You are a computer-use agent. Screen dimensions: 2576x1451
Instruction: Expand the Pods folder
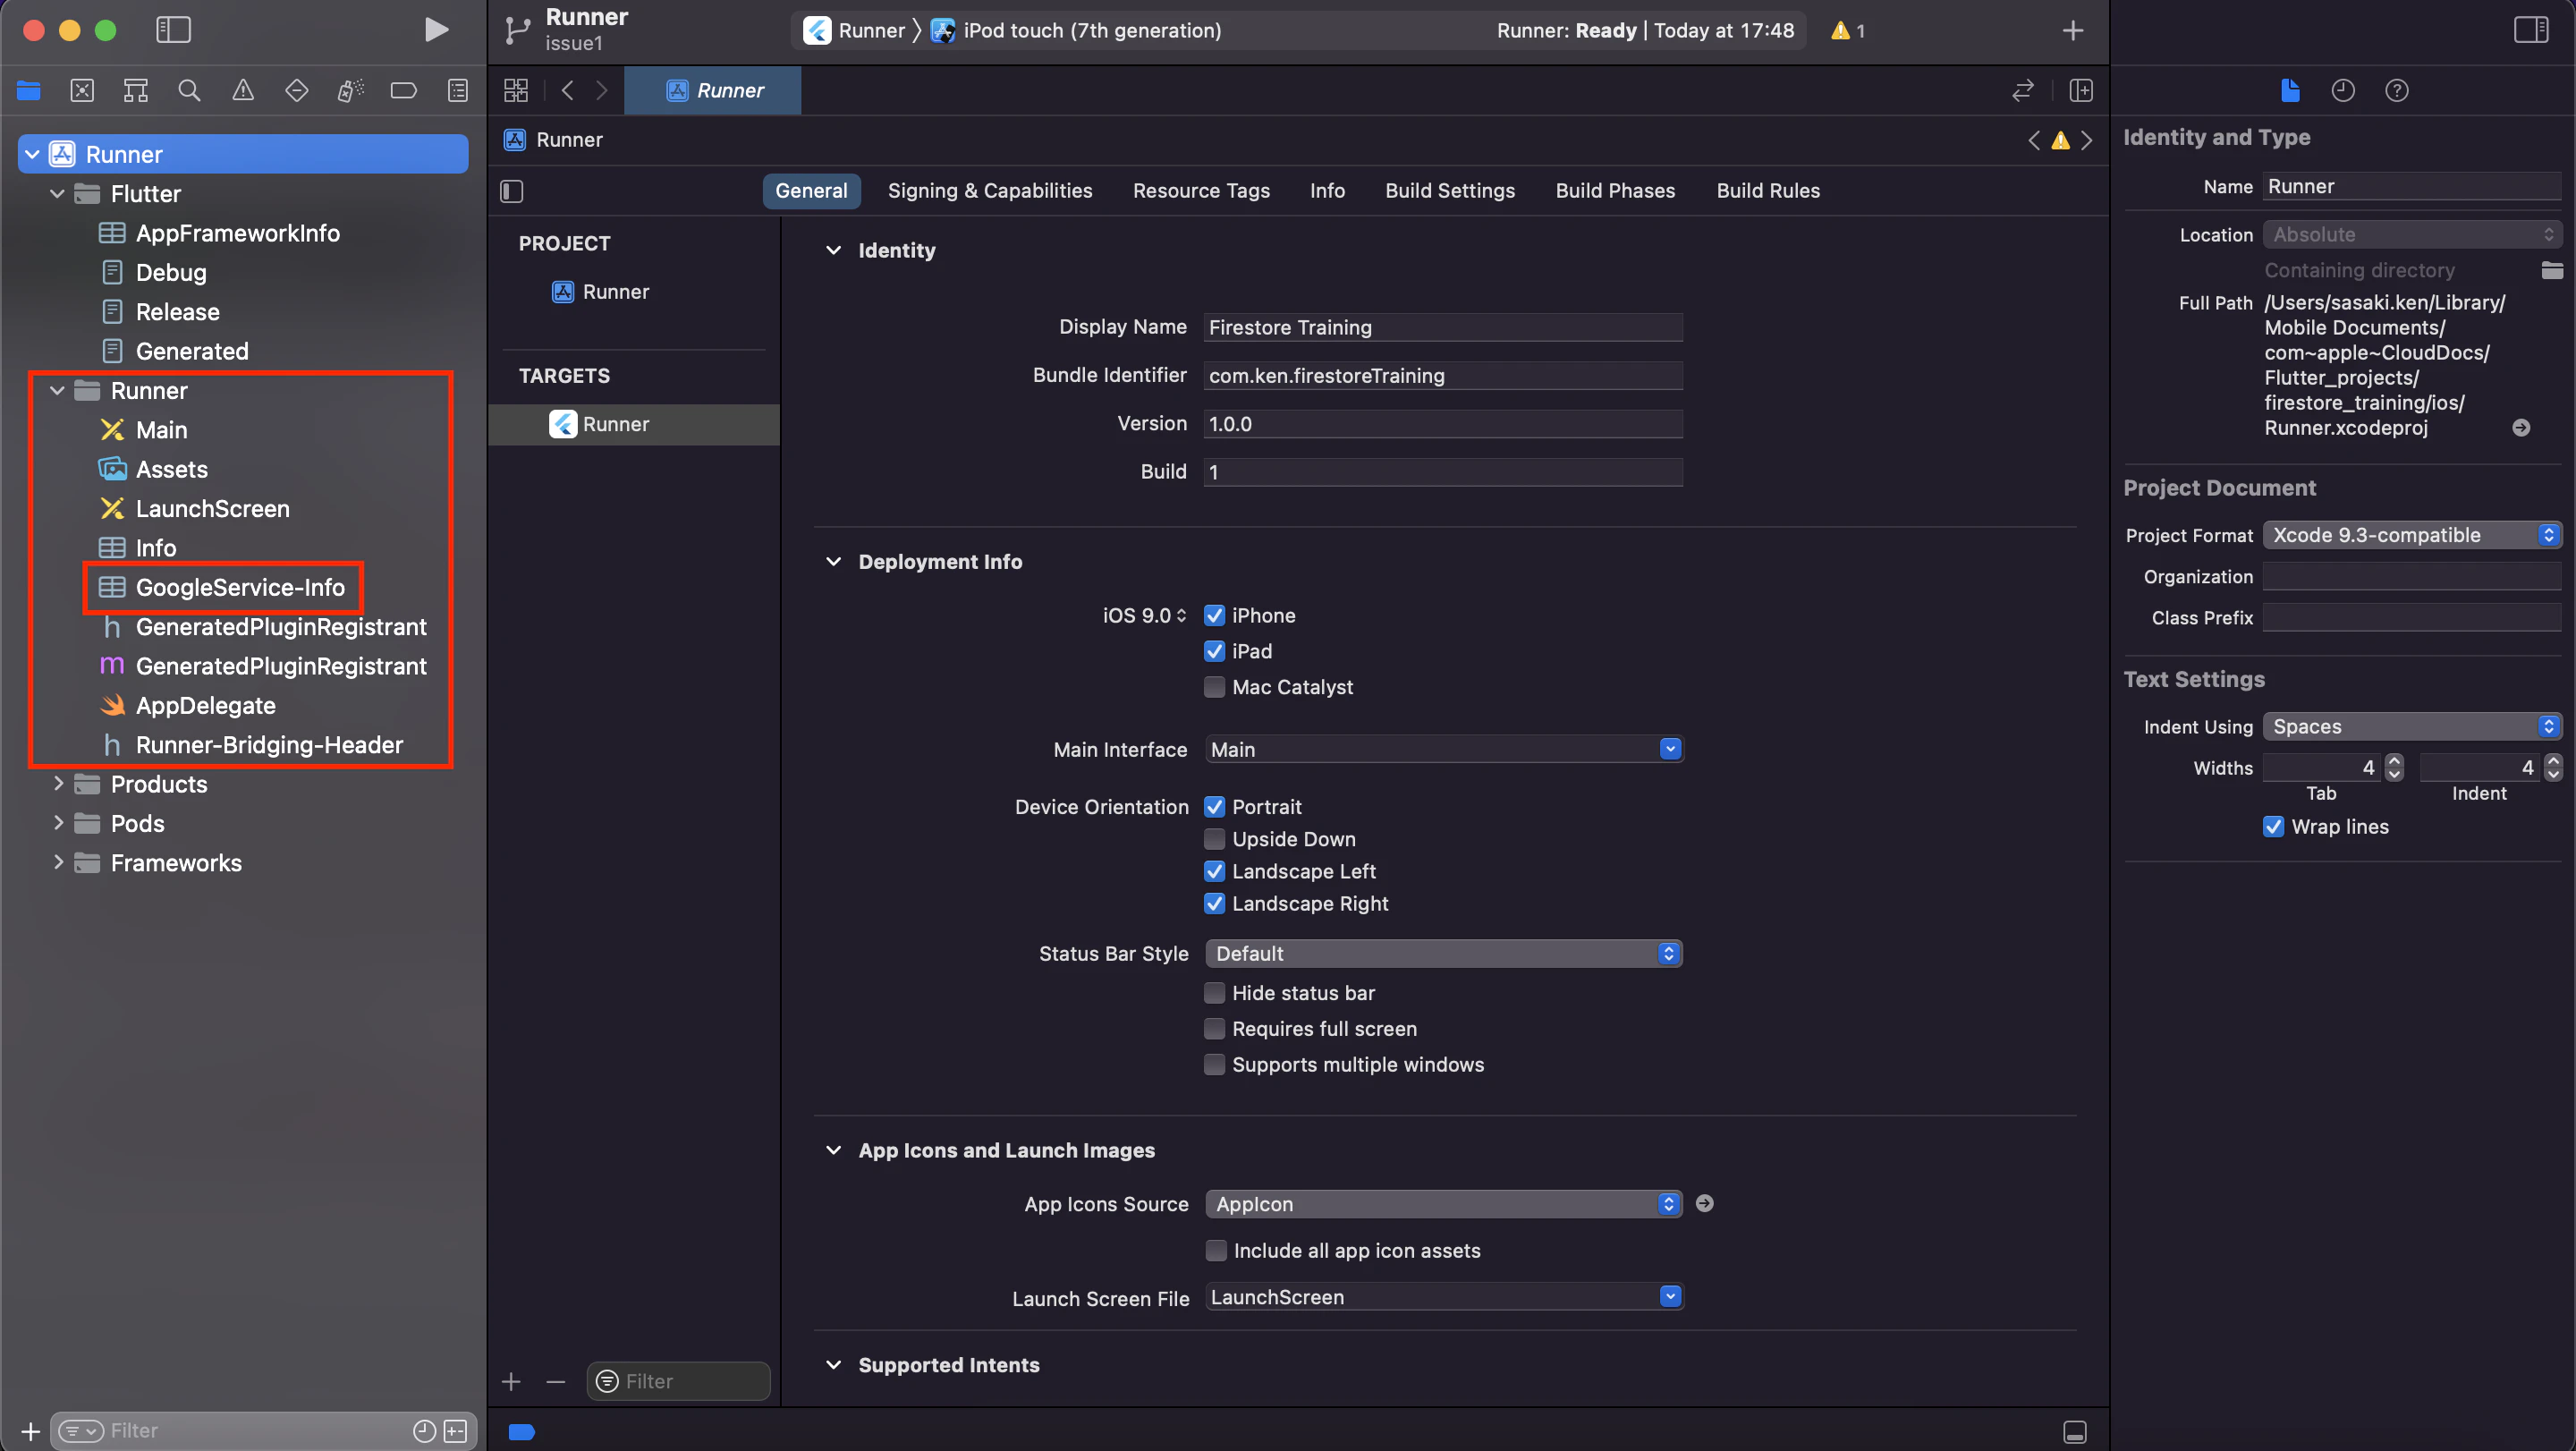[x=58, y=823]
